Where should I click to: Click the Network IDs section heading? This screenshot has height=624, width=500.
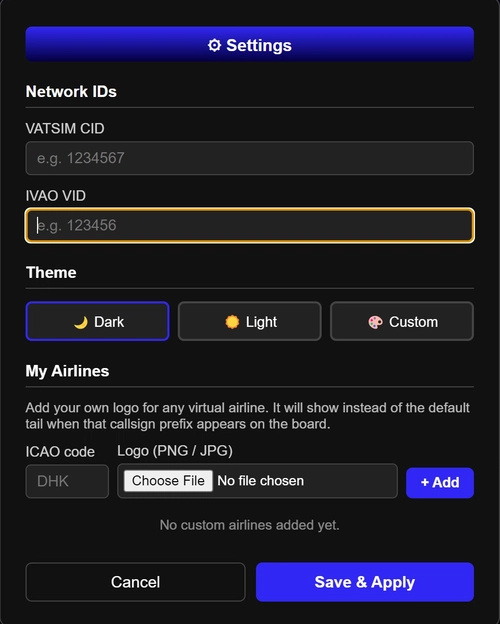[x=71, y=92]
